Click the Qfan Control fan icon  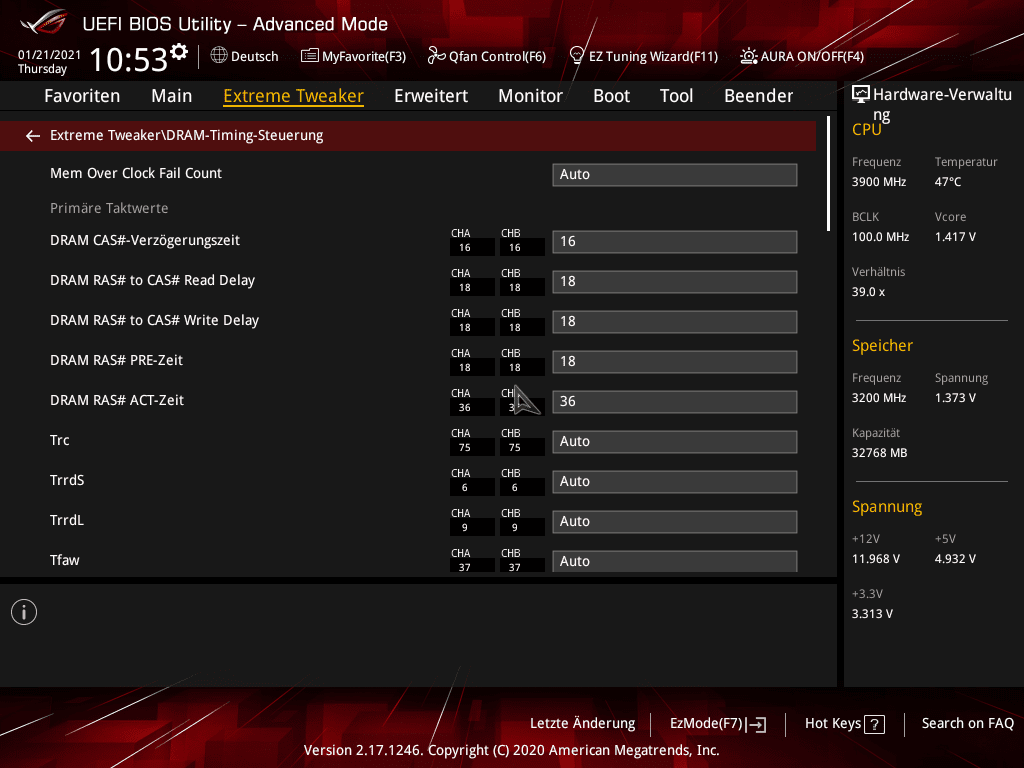(436, 56)
